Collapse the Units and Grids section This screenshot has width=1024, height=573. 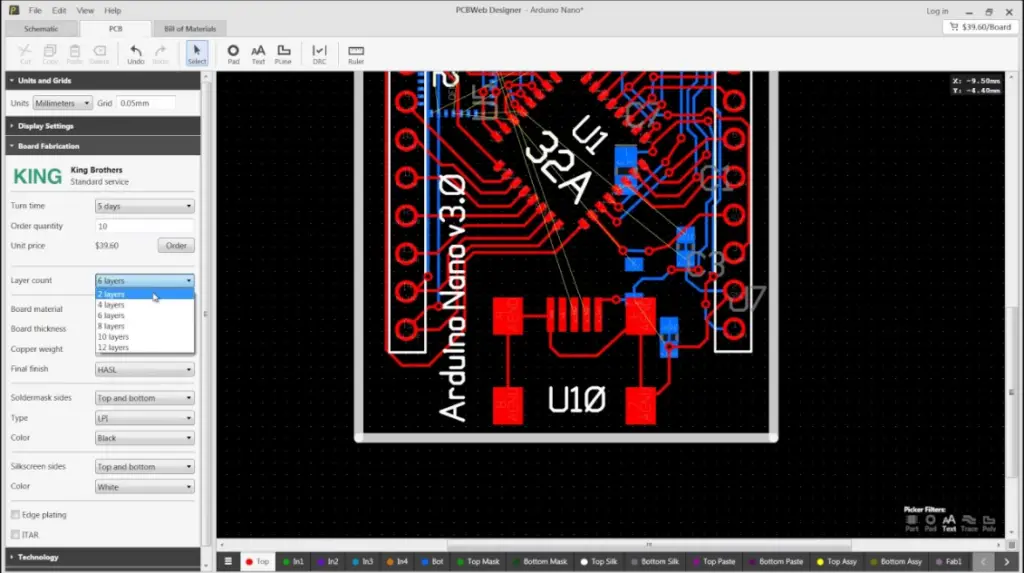103,80
